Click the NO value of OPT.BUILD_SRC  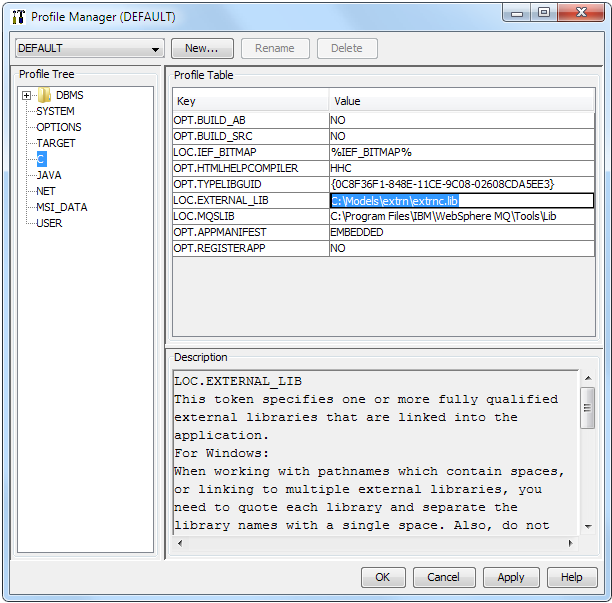click(x=462, y=136)
